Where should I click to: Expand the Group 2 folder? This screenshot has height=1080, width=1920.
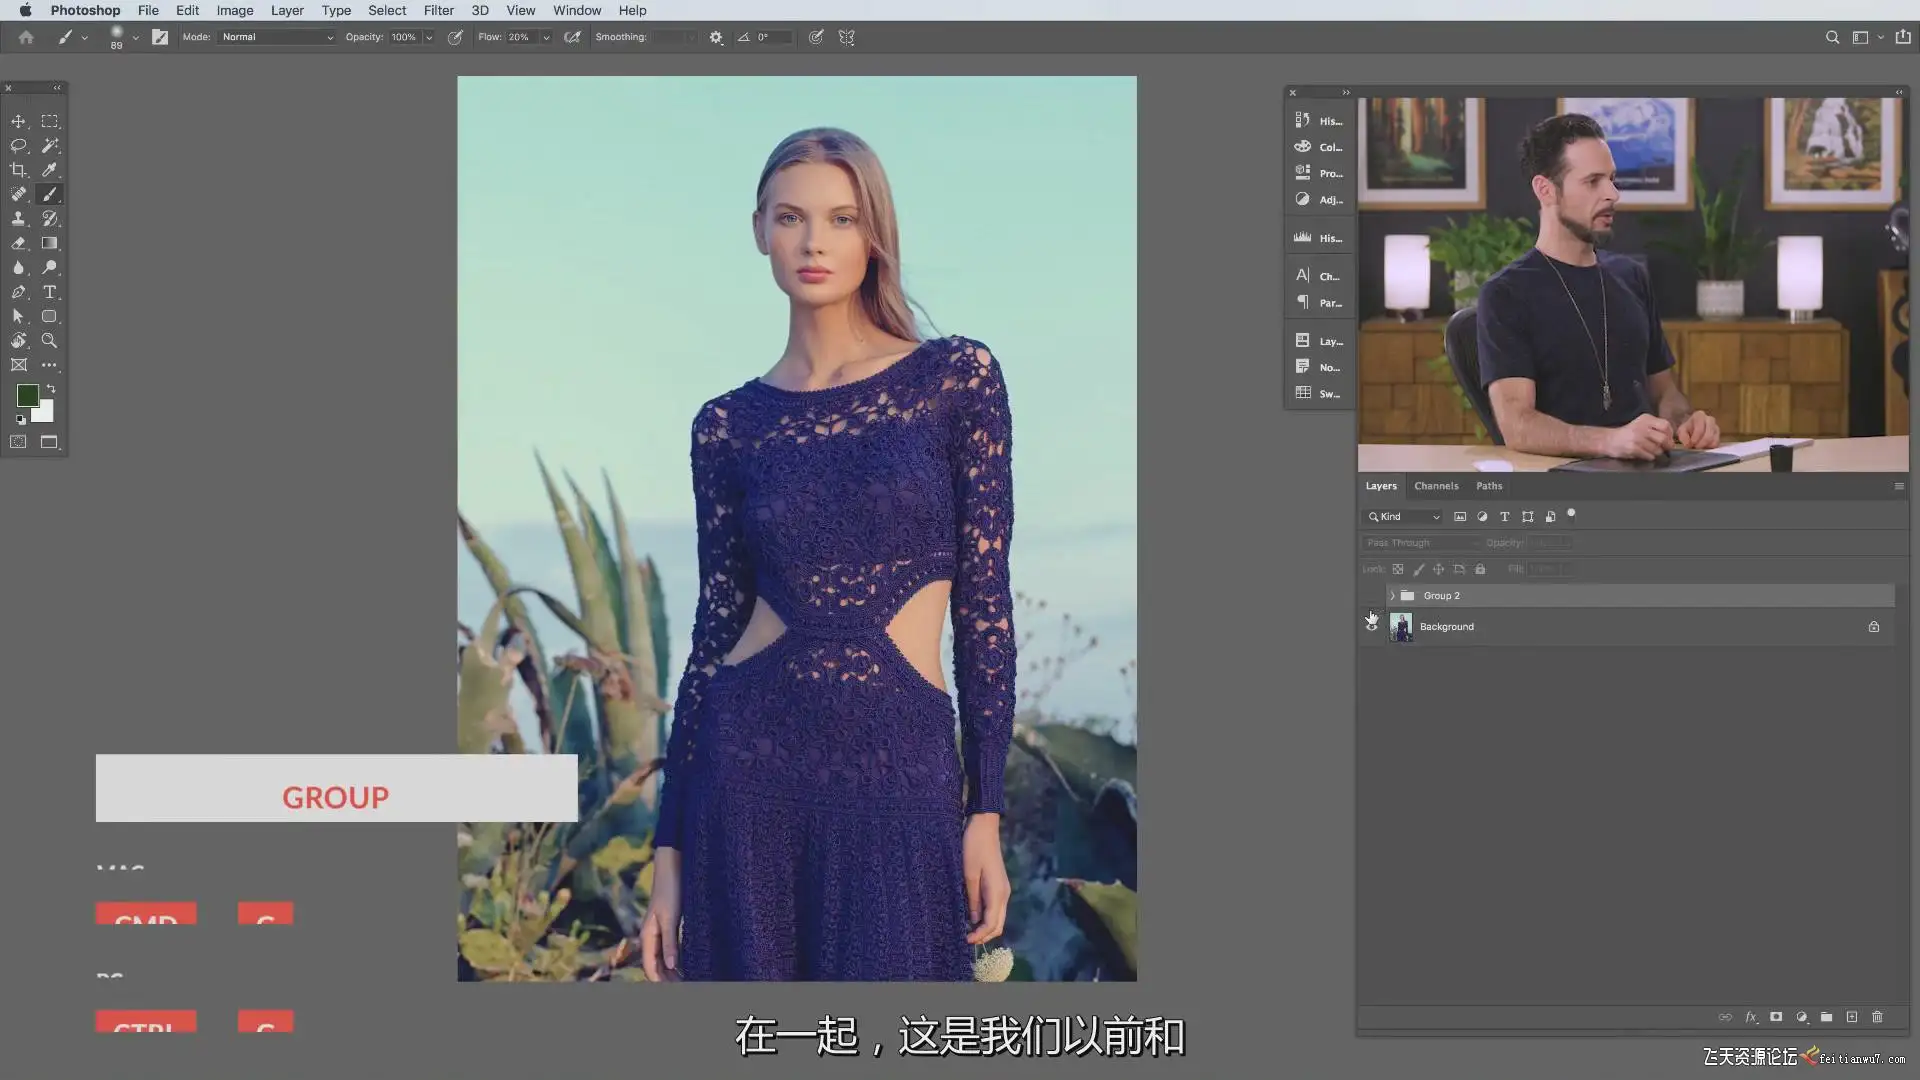pyautogui.click(x=1392, y=596)
